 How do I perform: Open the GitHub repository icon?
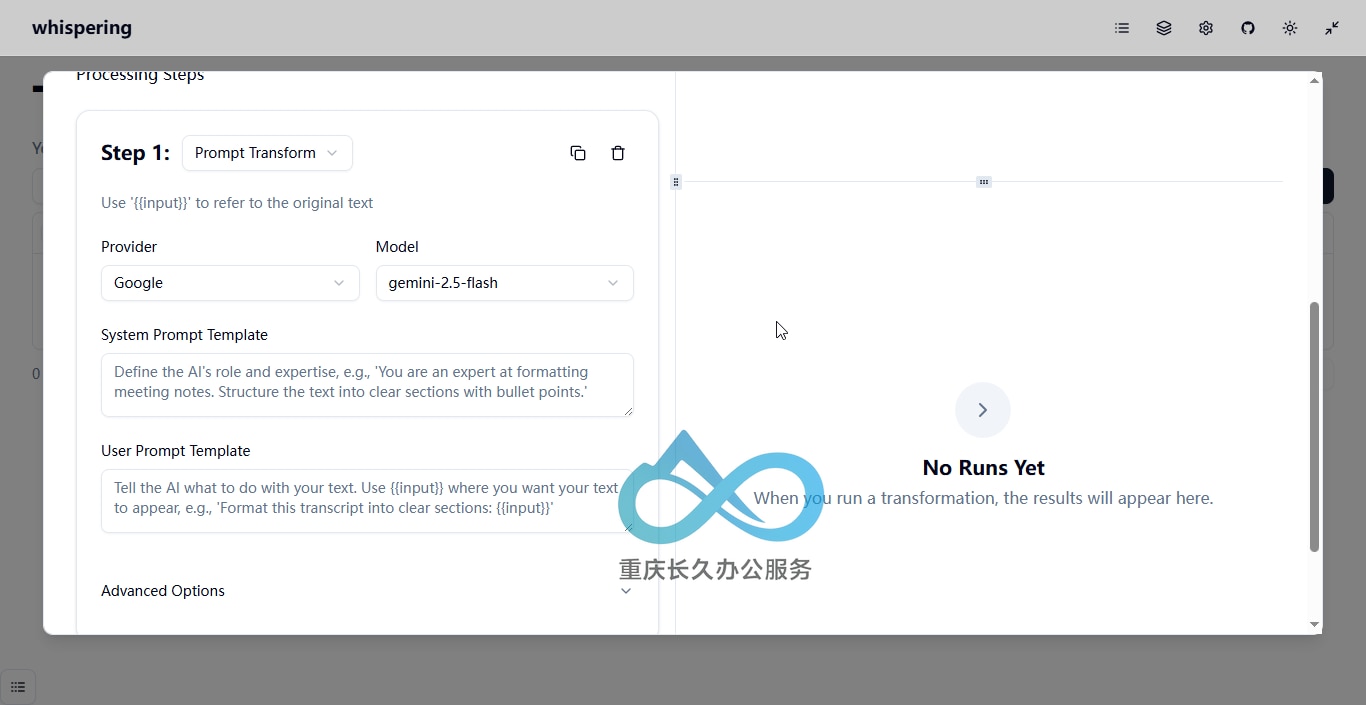1248,28
